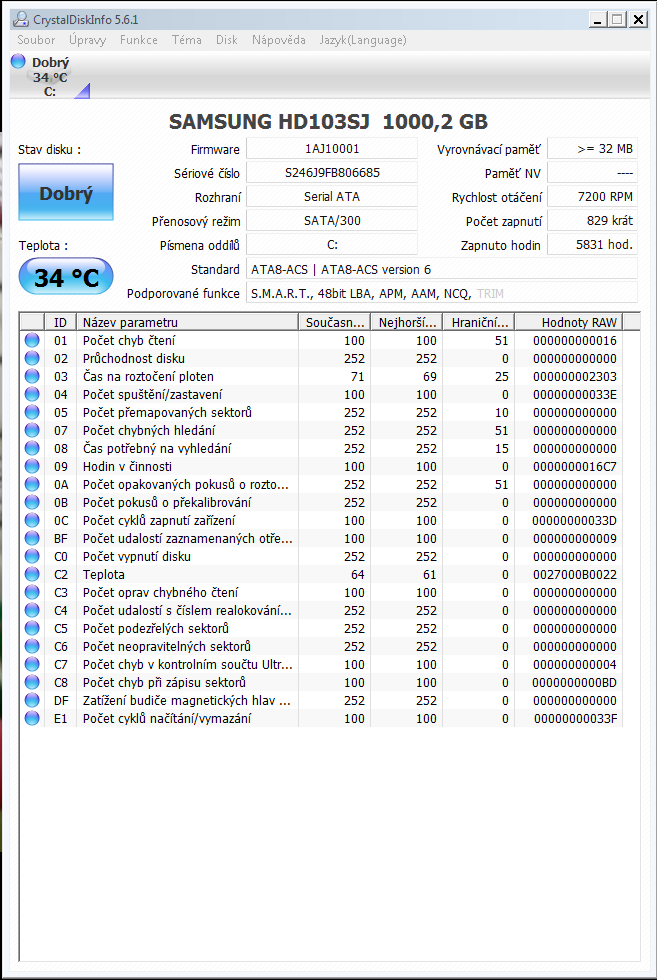Click status icon for Počet chyb čtení
The height and width of the screenshot is (980, 657).
click(x=32, y=341)
